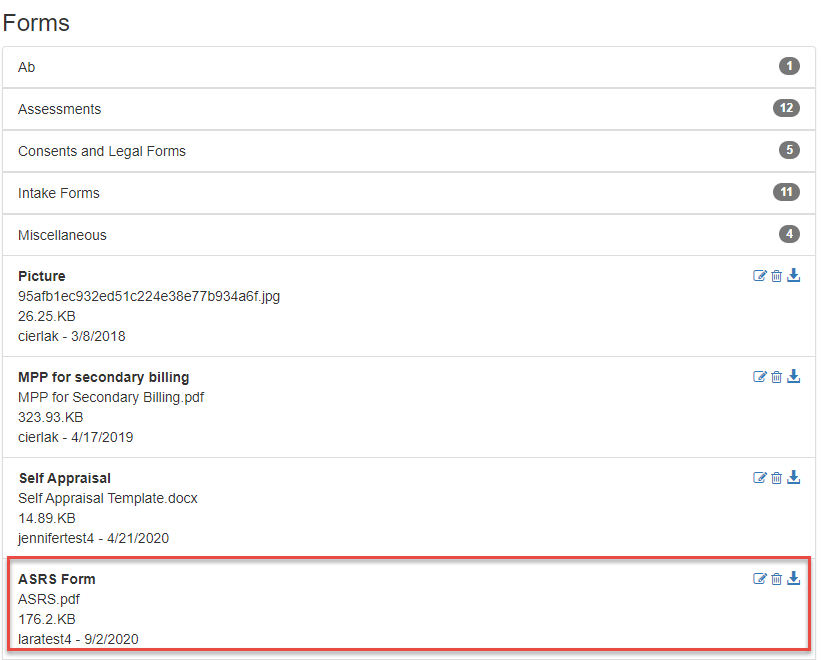Delete the Picture form via trash icon

tap(776, 276)
